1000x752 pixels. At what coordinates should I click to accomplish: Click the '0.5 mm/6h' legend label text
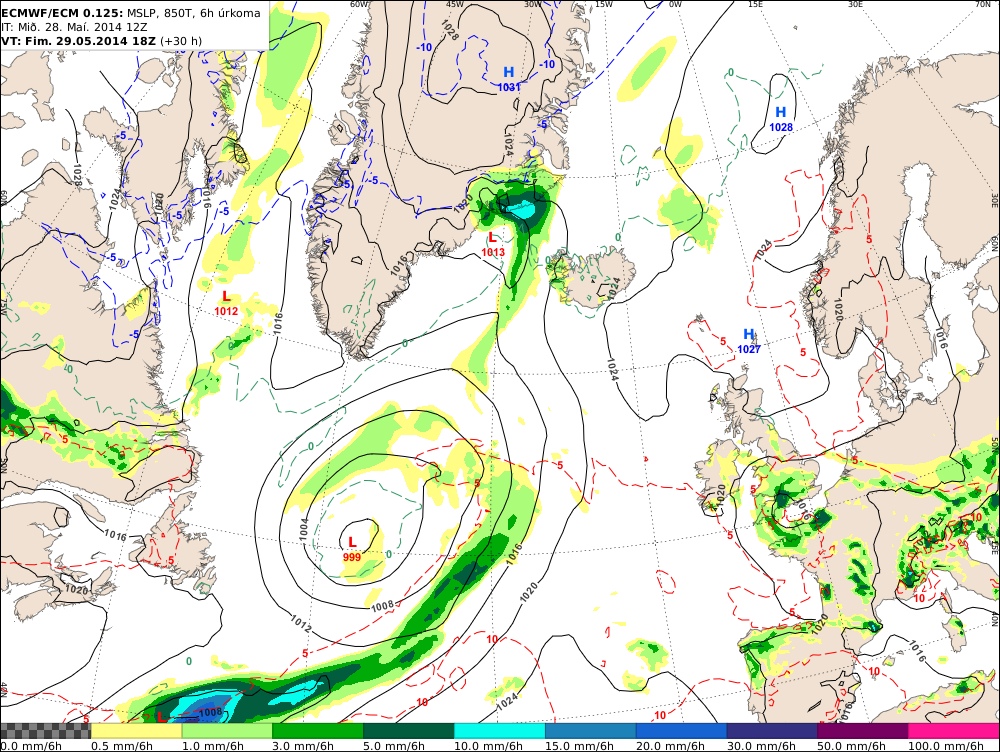[x=122, y=746]
